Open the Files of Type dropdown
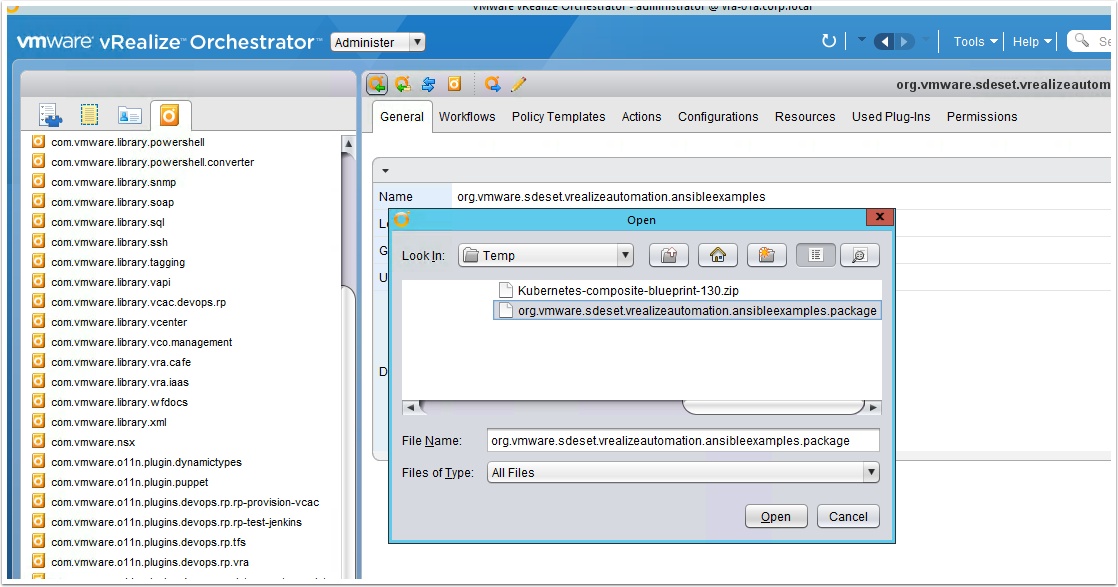 click(x=683, y=472)
